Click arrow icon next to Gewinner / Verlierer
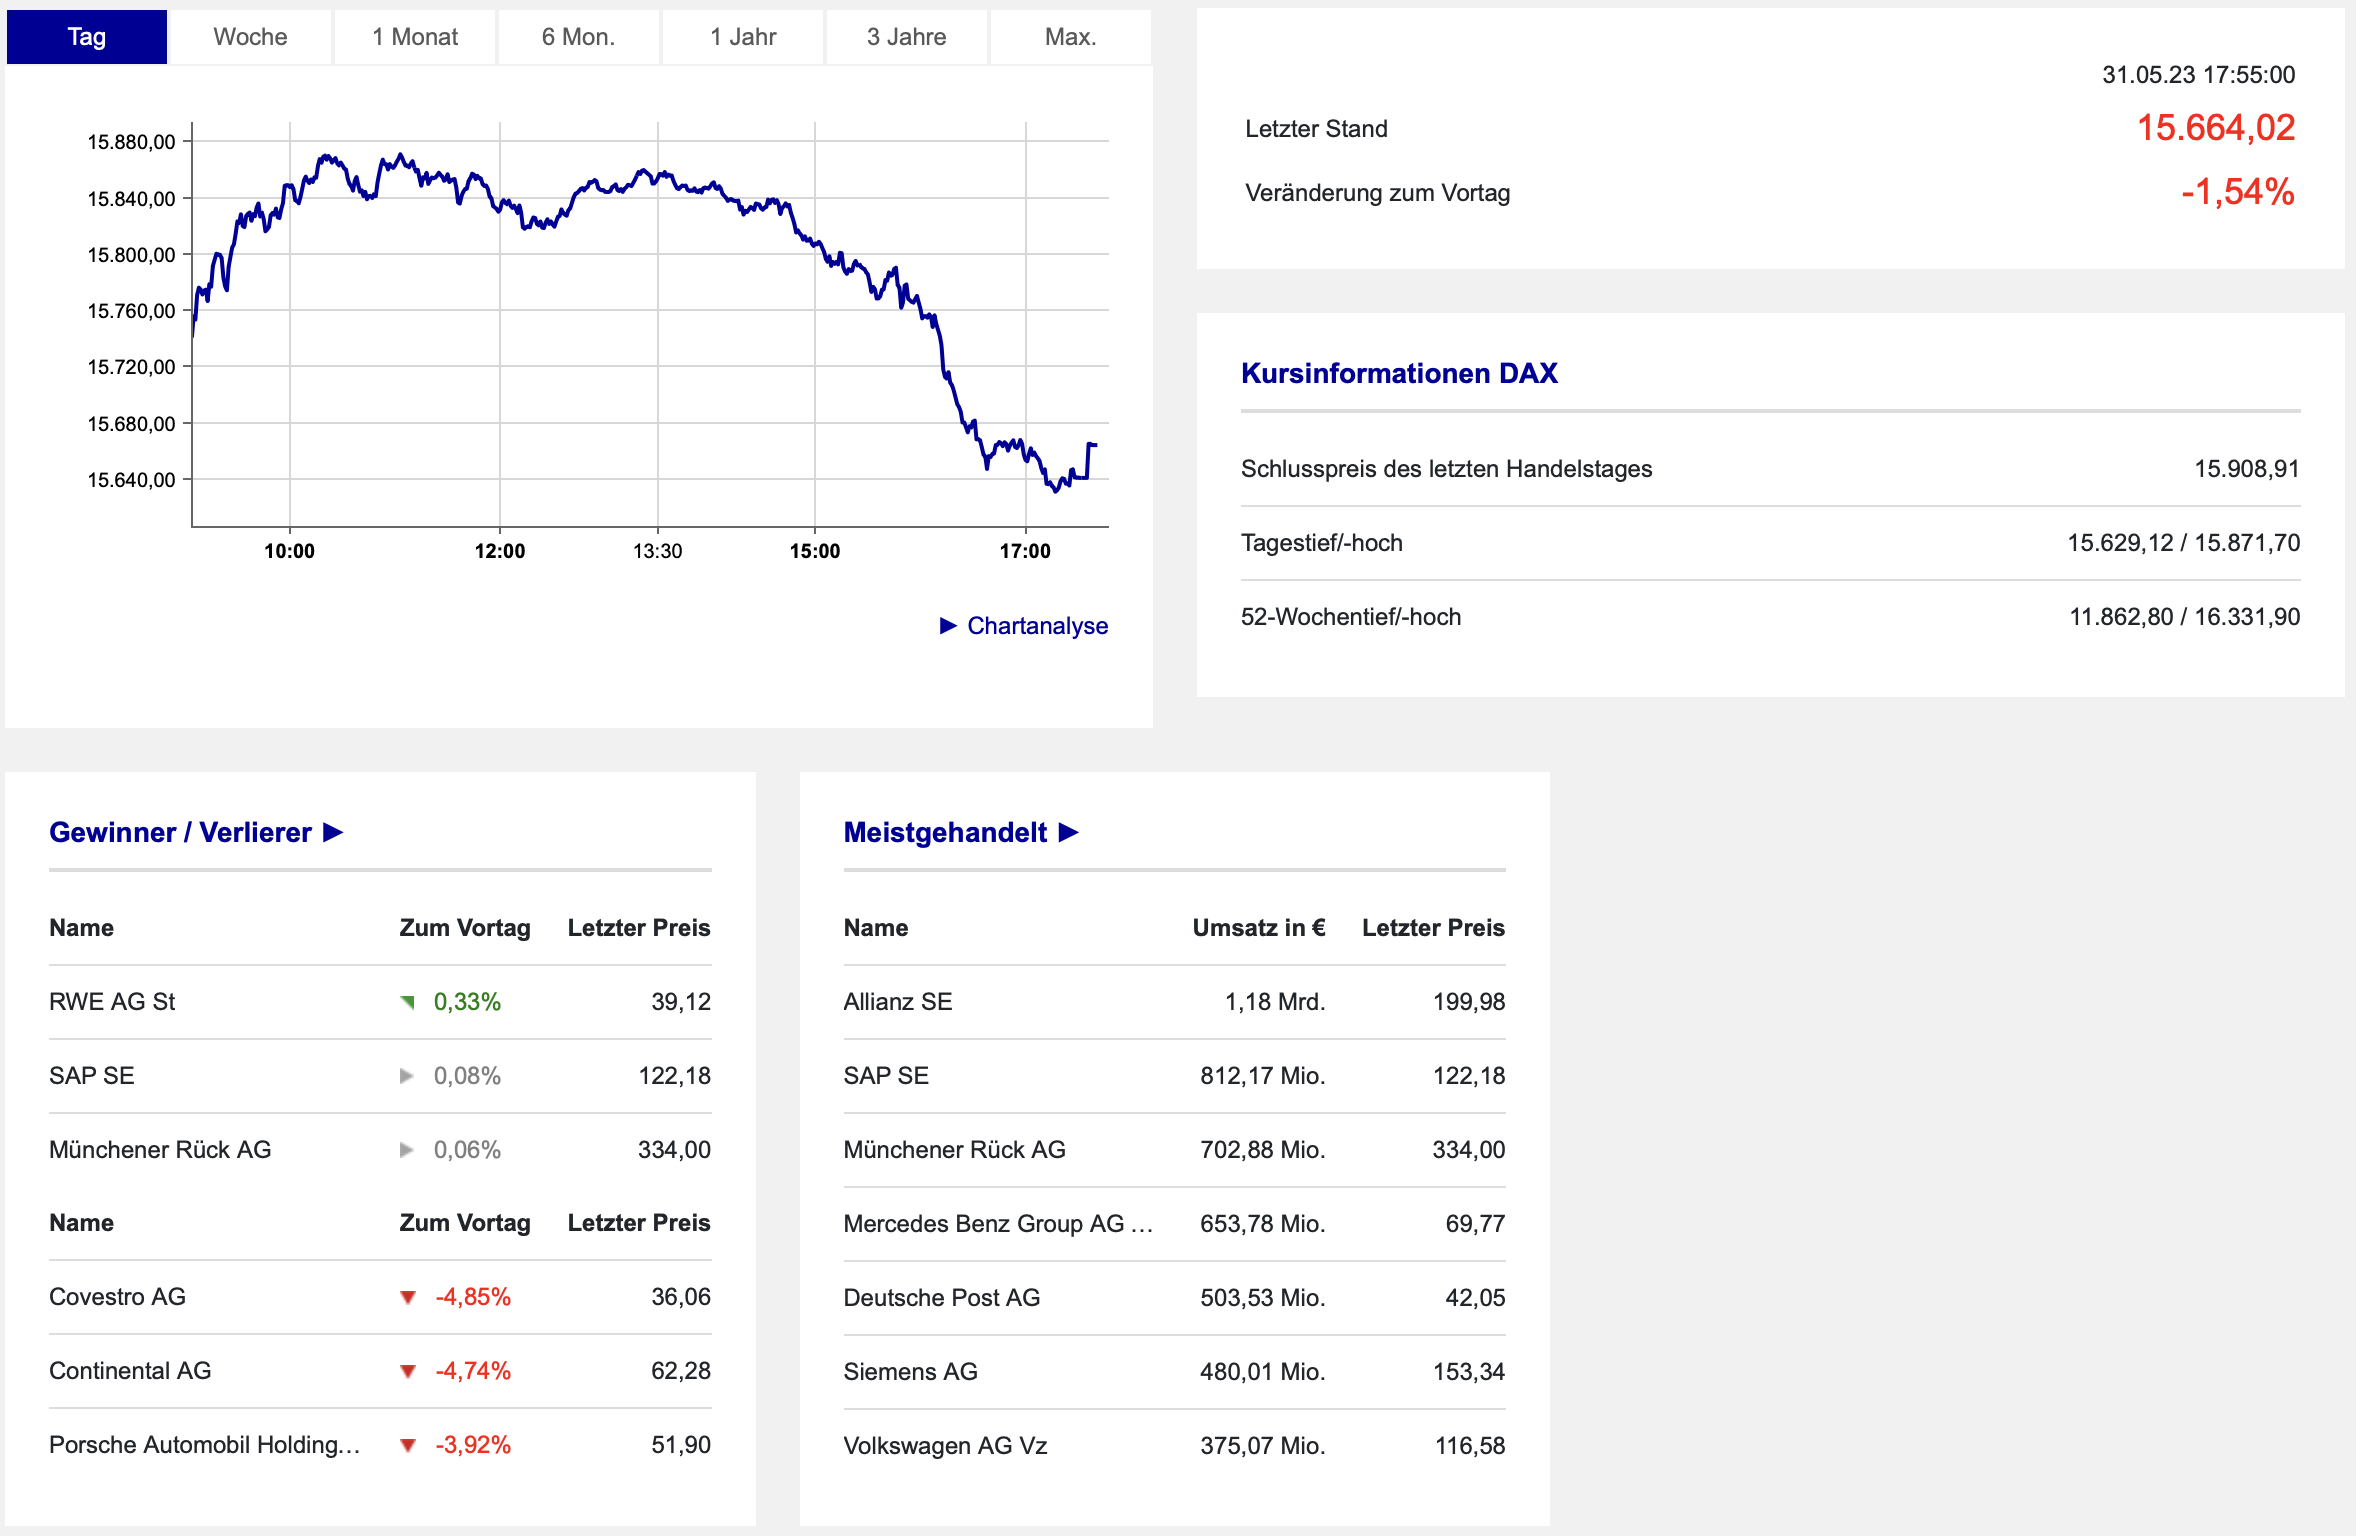 334,832
